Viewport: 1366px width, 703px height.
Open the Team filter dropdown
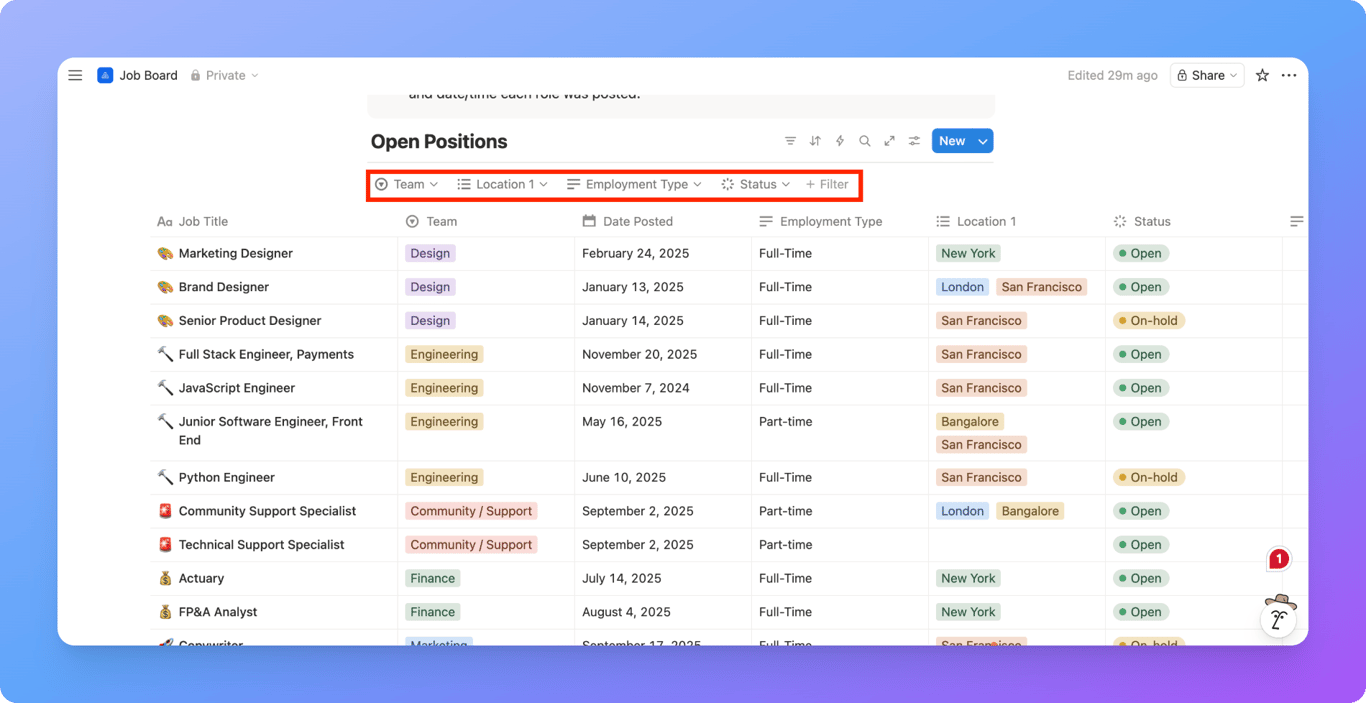(x=408, y=184)
